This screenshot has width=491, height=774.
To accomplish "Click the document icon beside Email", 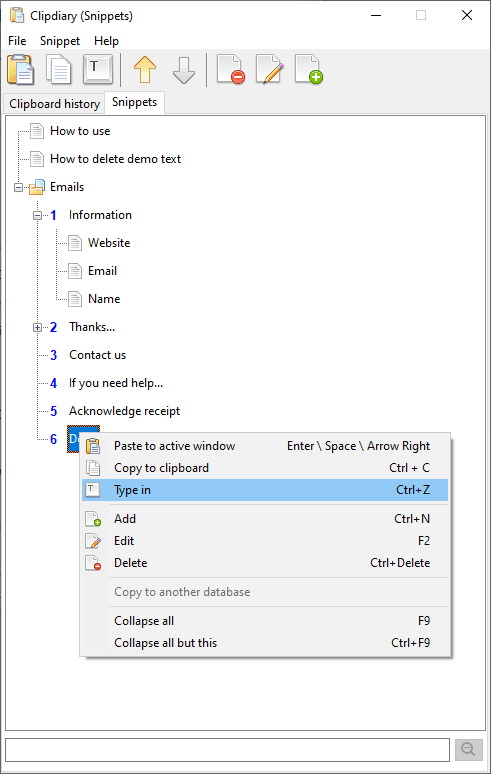I will [75, 271].
